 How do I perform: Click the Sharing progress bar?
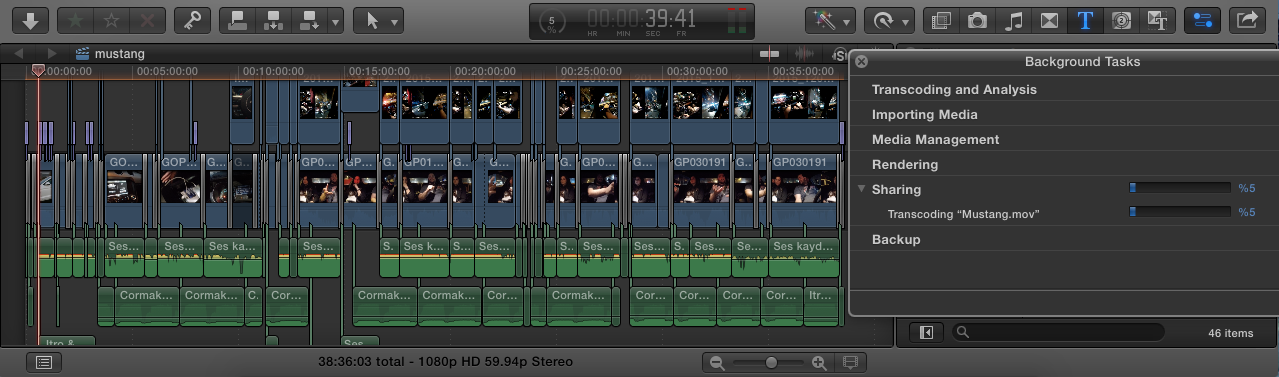(1180, 188)
